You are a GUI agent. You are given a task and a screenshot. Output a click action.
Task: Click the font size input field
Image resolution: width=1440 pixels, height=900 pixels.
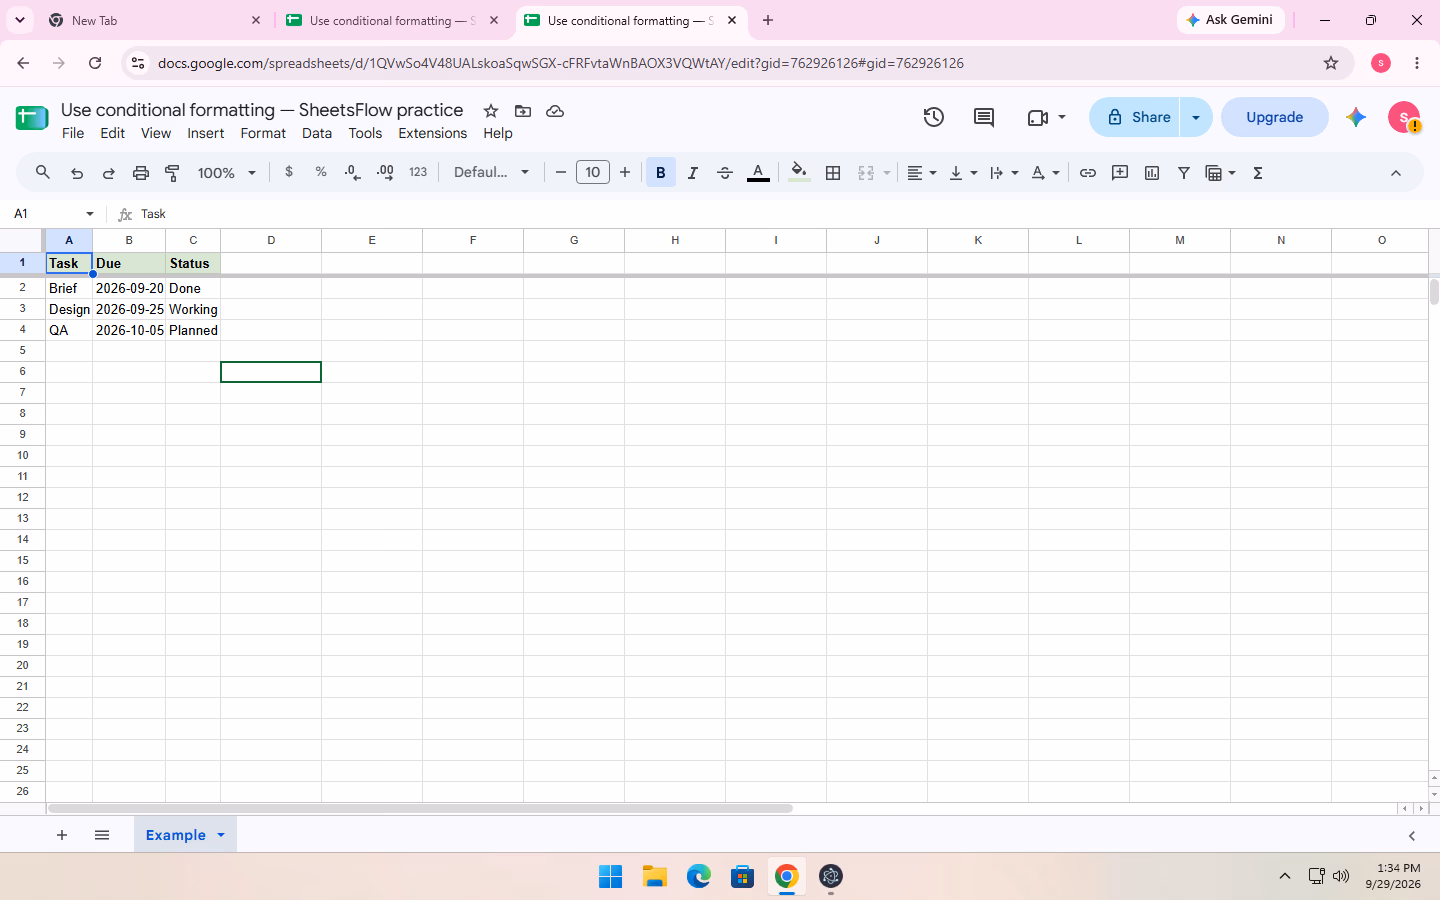[x=593, y=172]
